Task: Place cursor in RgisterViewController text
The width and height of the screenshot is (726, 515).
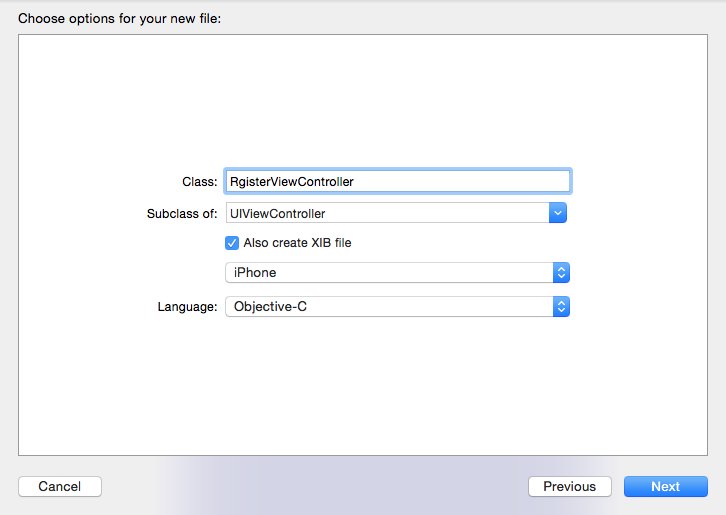Action: point(292,181)
